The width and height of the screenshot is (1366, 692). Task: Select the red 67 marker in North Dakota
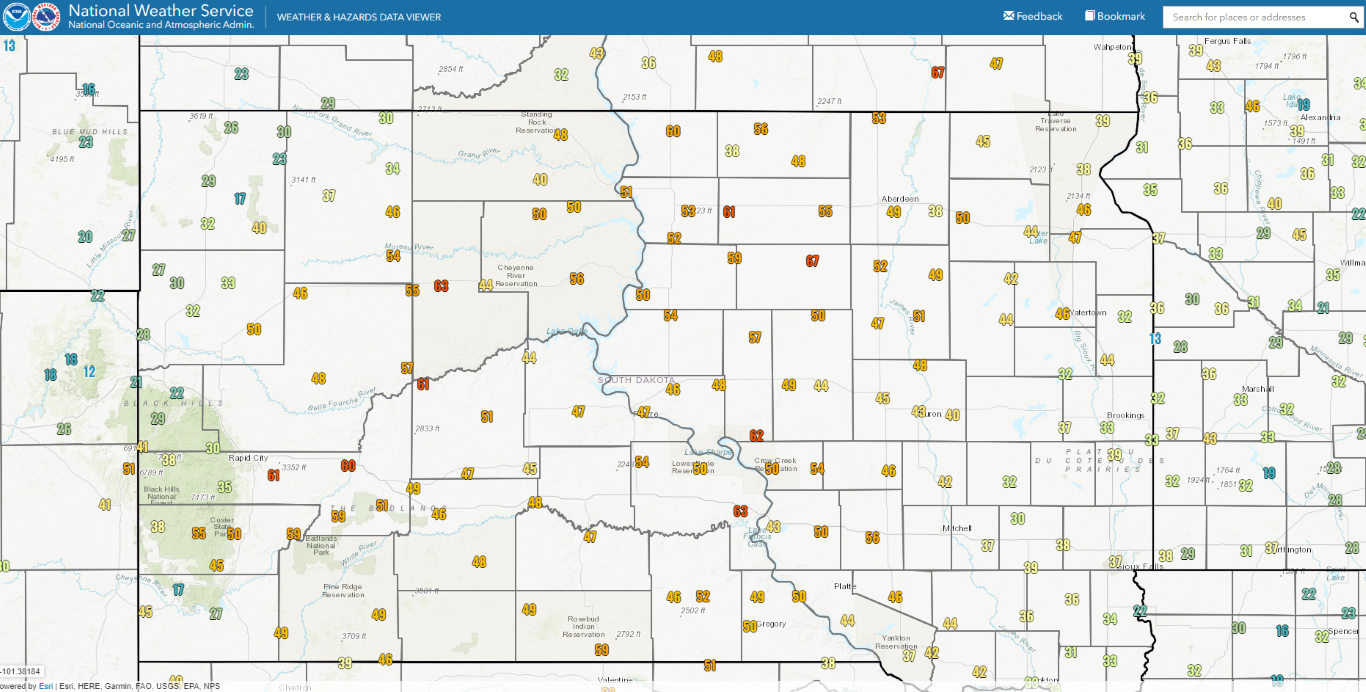[938, 73]
